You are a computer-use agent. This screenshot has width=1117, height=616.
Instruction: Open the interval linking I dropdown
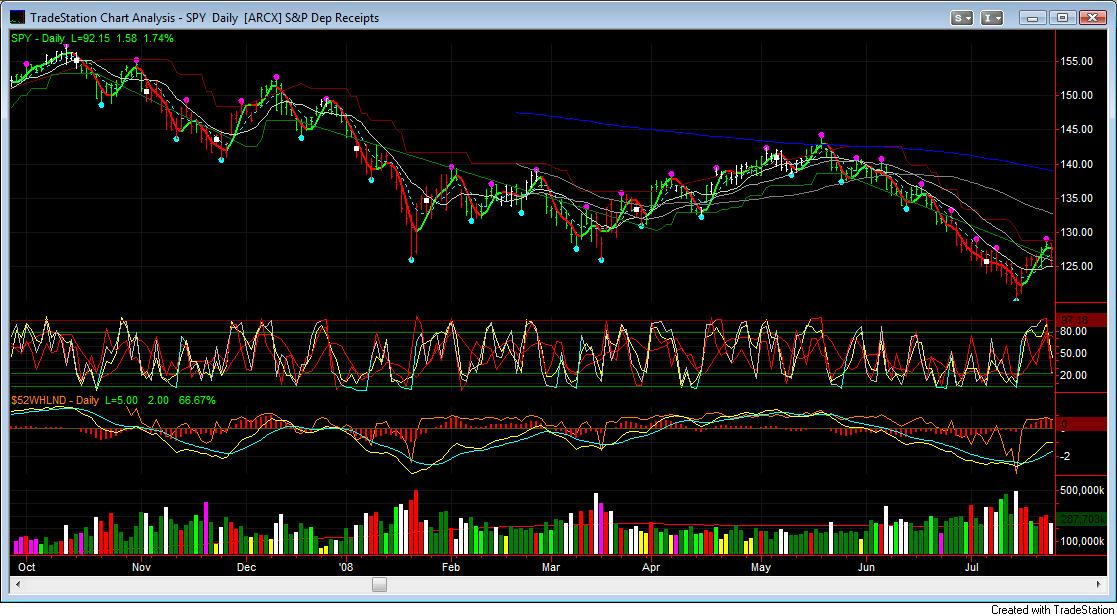point(992,18)
